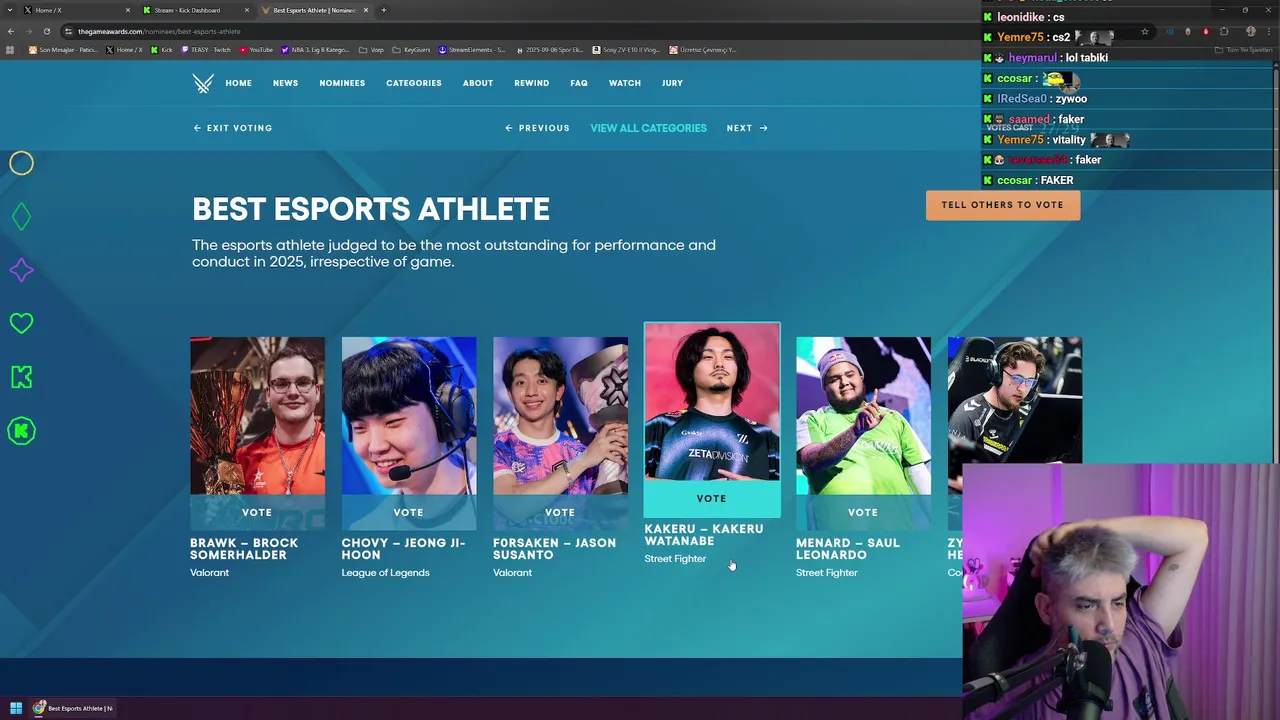Open NBA 3. Lig B Kategori bookmark
1280x720 pixels.
(315, 50)
